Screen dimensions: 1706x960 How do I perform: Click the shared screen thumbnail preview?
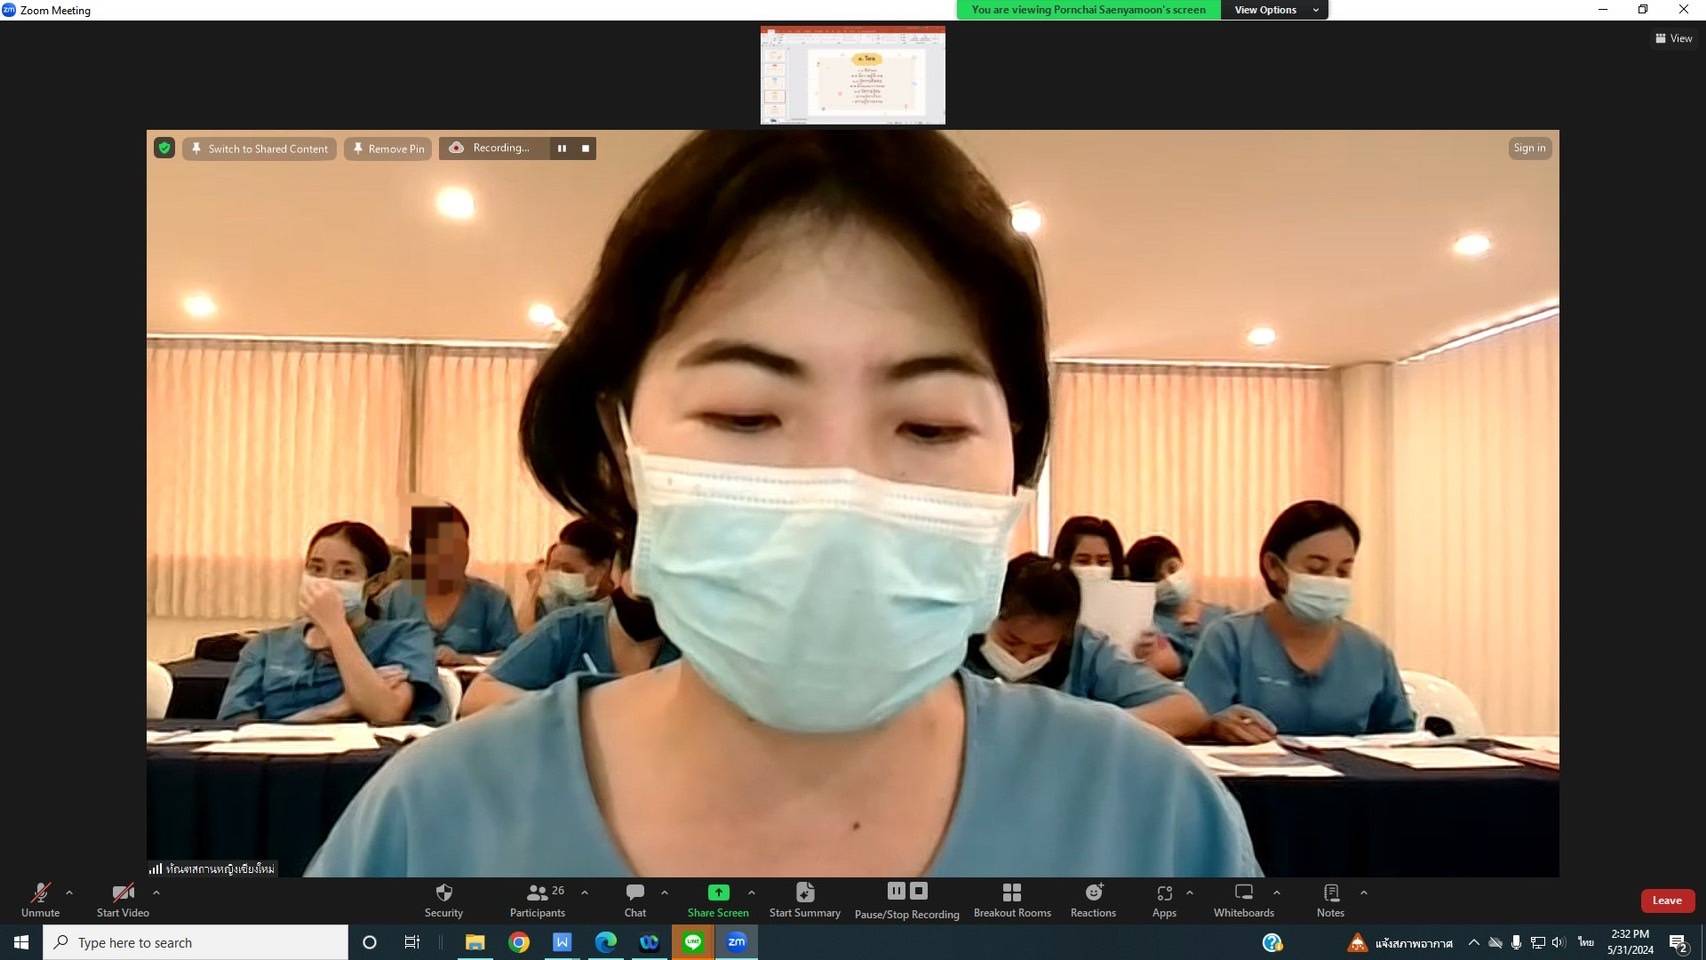(852, 76)
